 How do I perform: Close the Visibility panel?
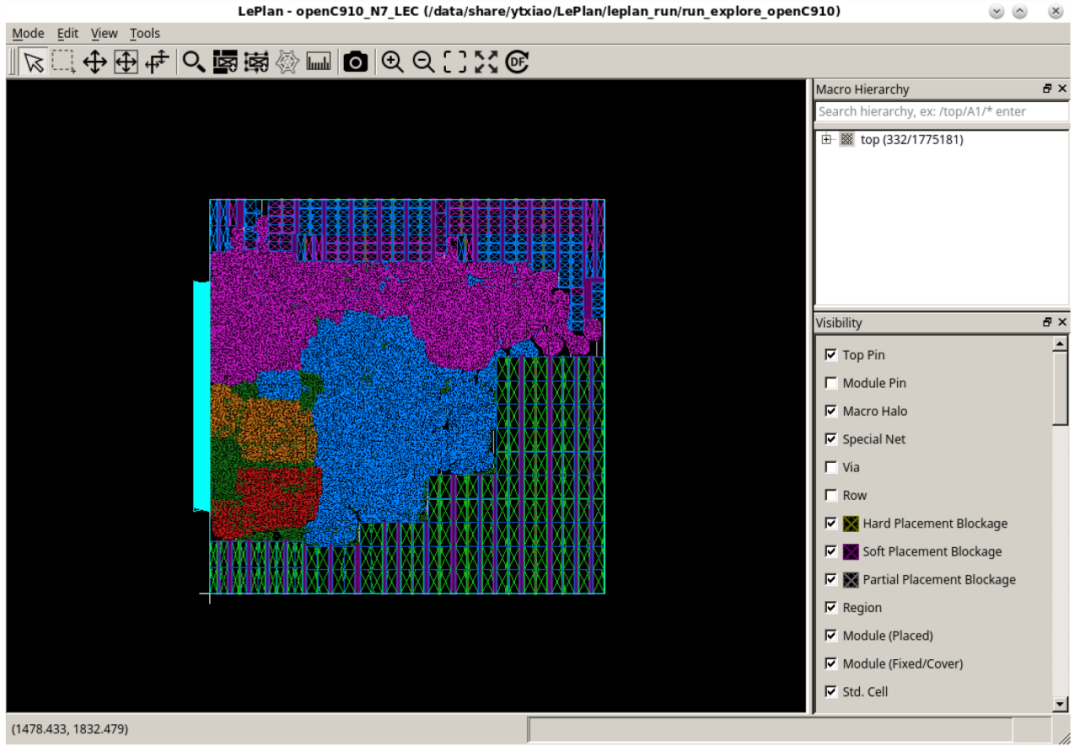coord(1062,322)
